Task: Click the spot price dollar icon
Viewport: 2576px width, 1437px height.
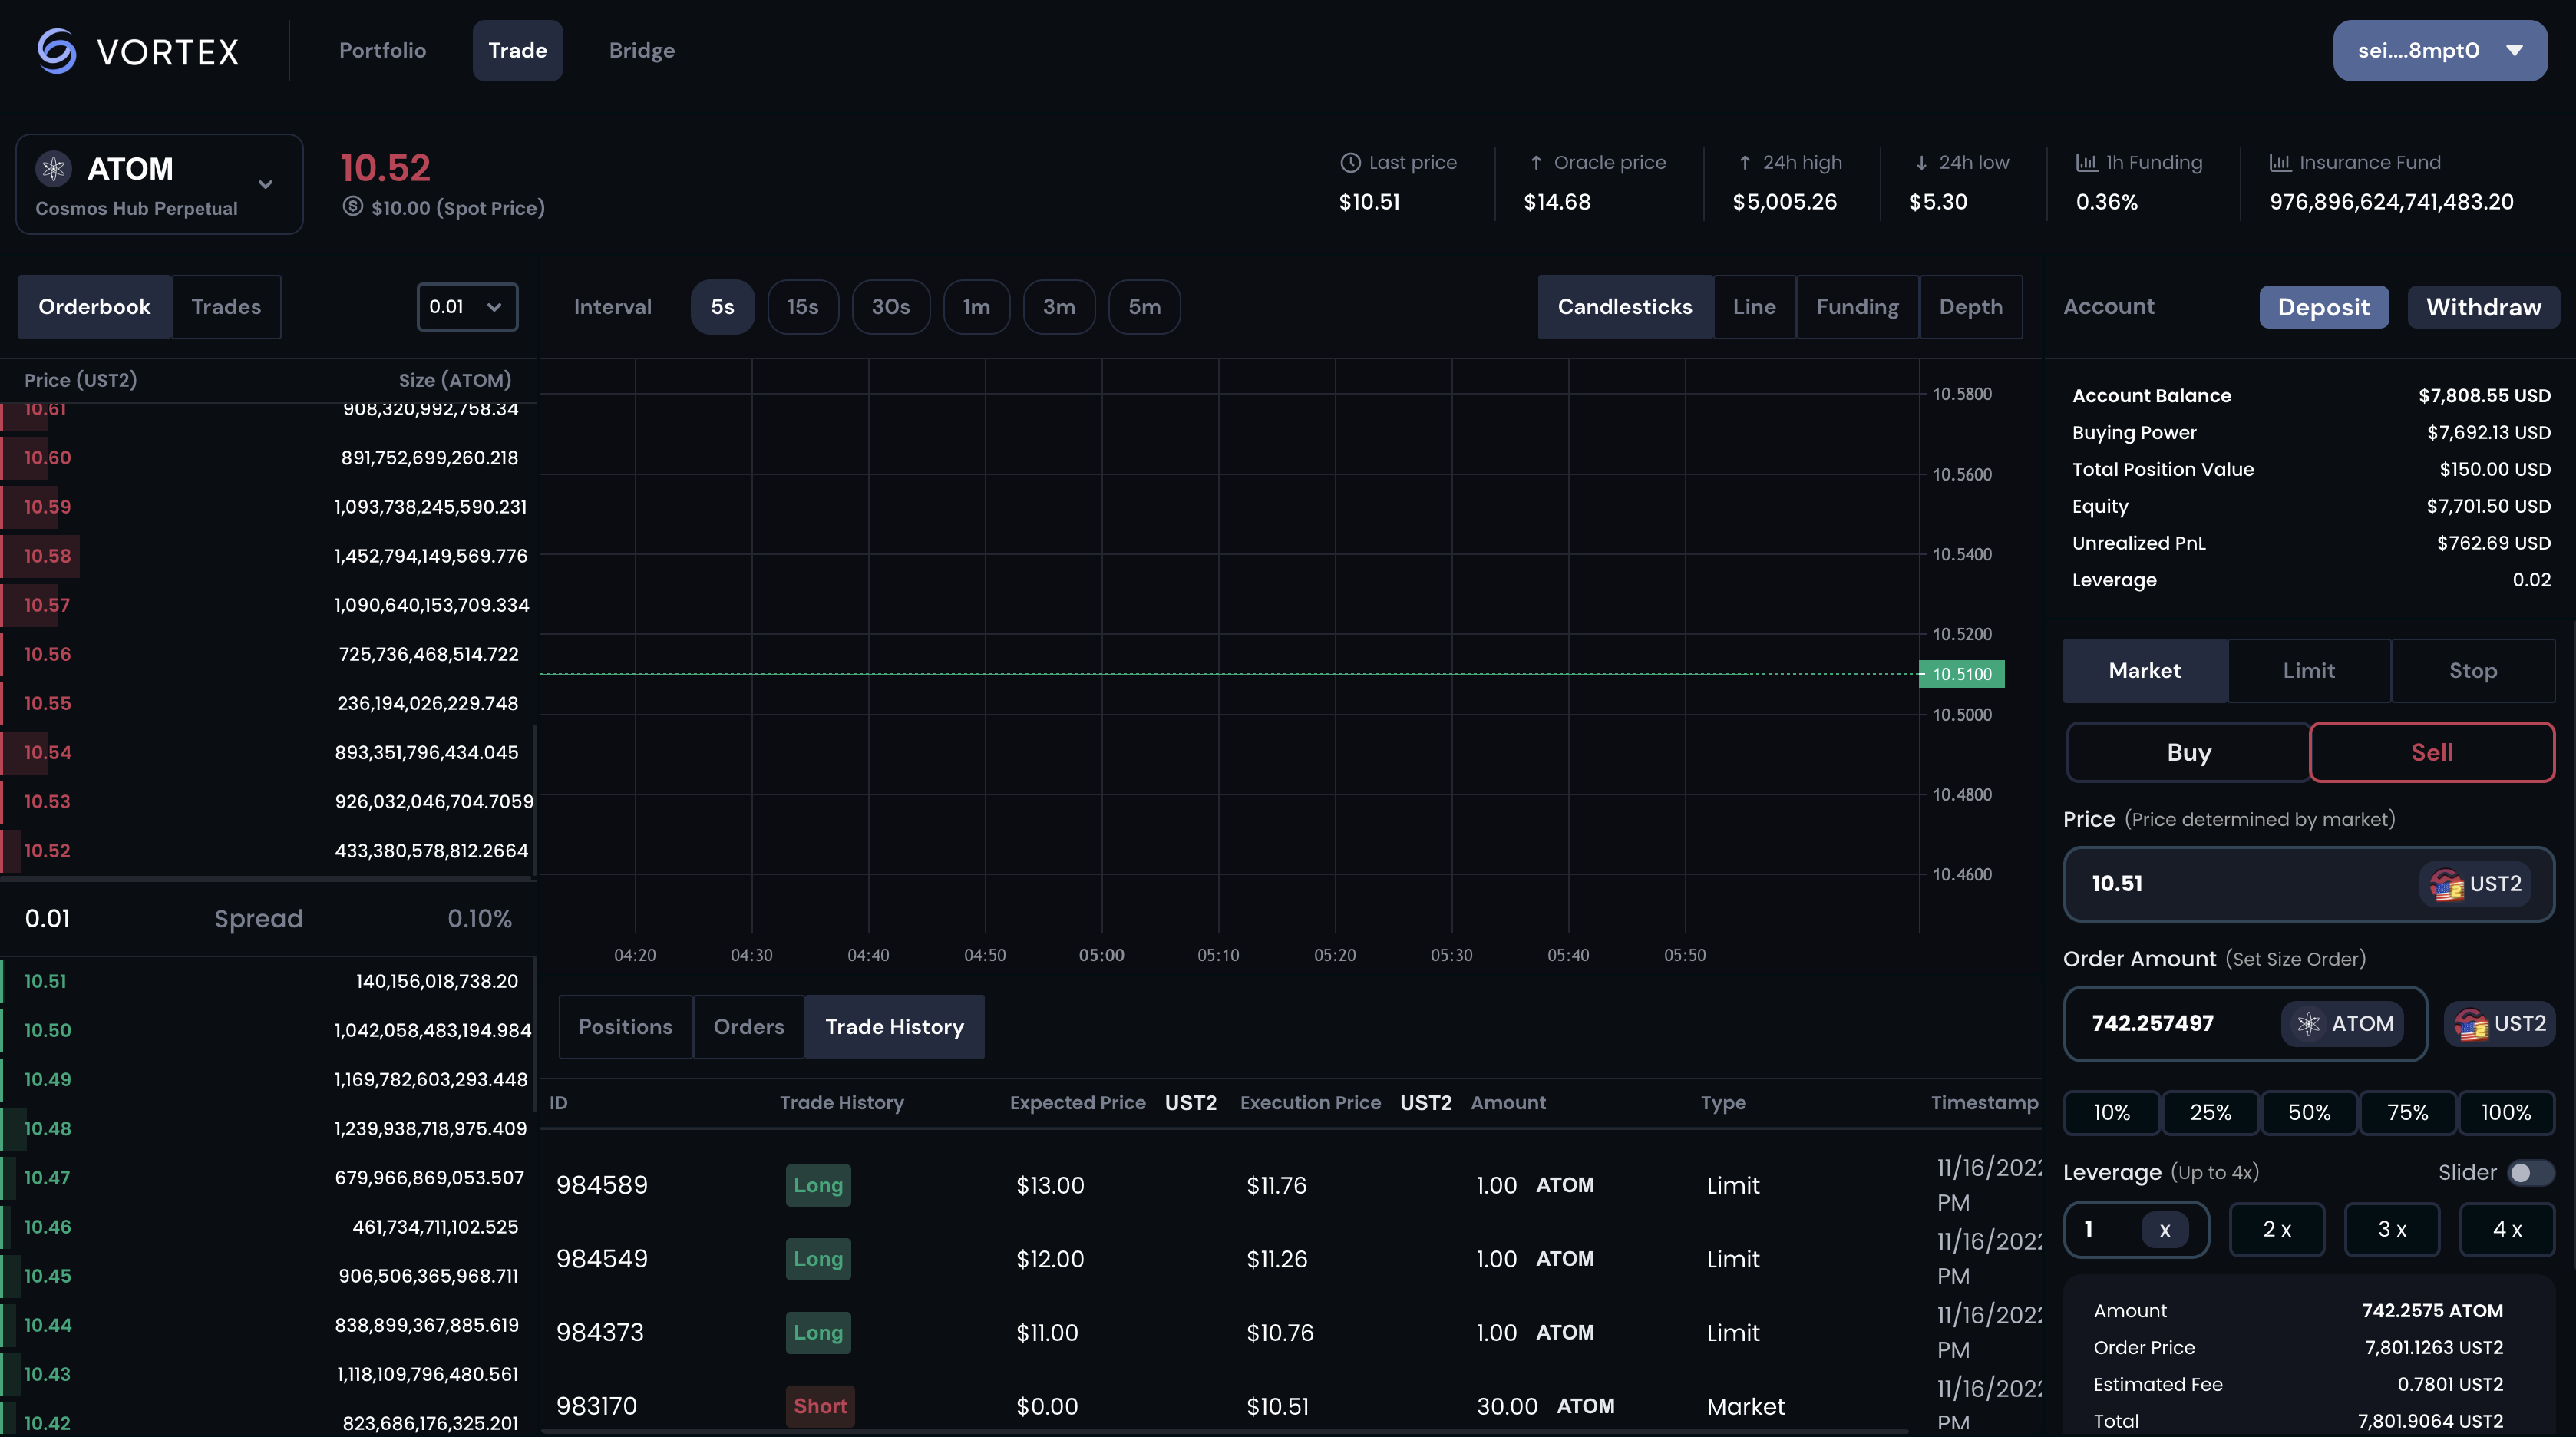Action: 353,207
